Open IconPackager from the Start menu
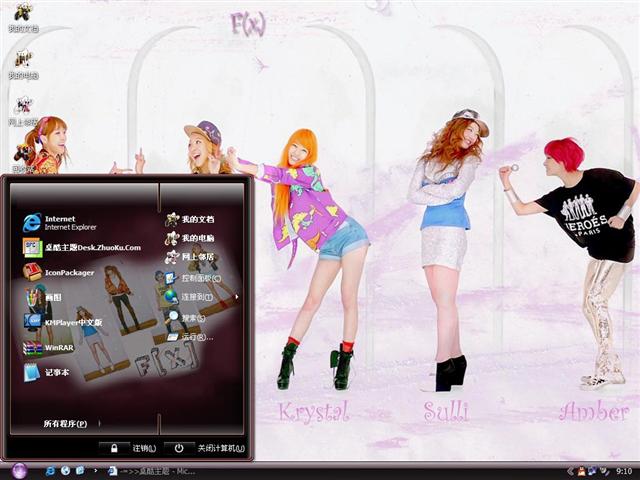 point(59,272)
